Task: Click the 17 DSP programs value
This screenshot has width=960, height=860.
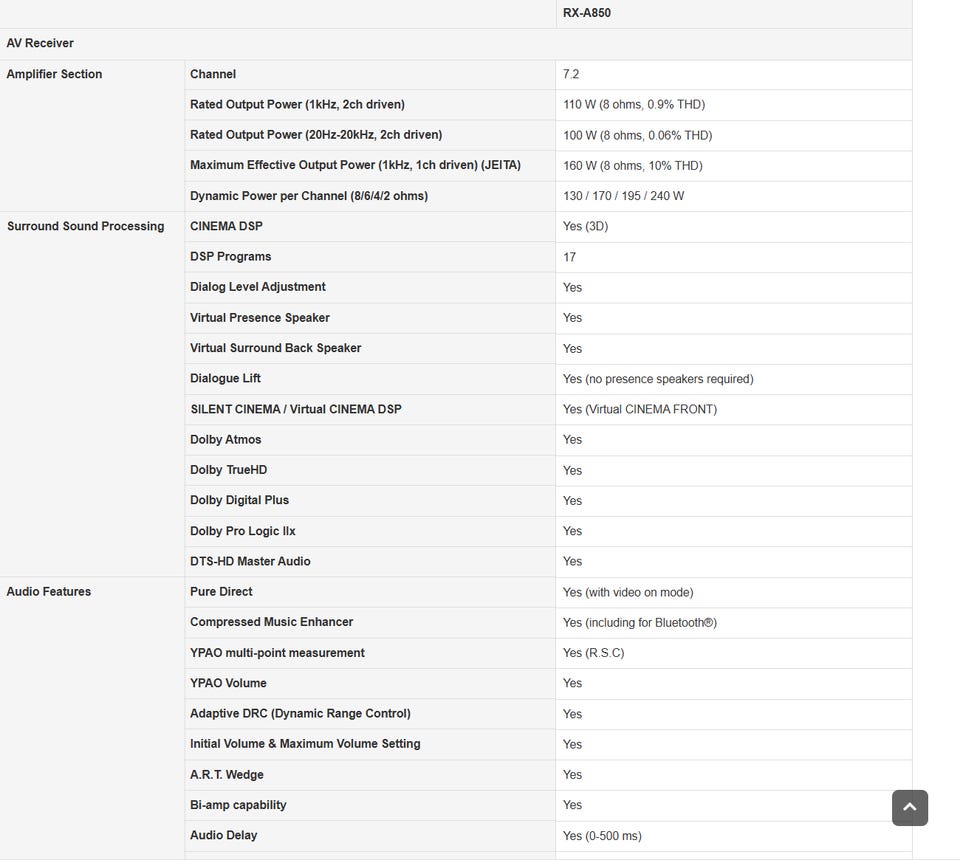Action: point(569,257)
